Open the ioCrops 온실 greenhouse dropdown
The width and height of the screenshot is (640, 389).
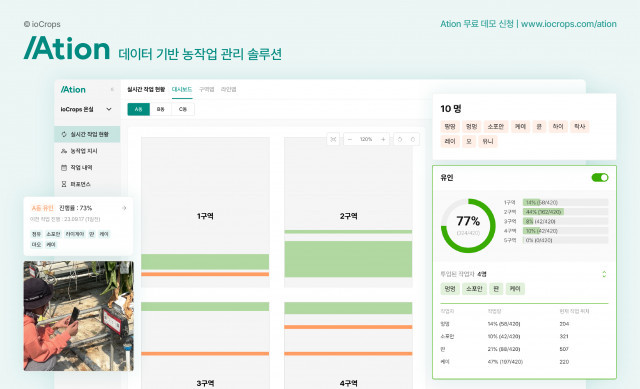click(86, 109)
